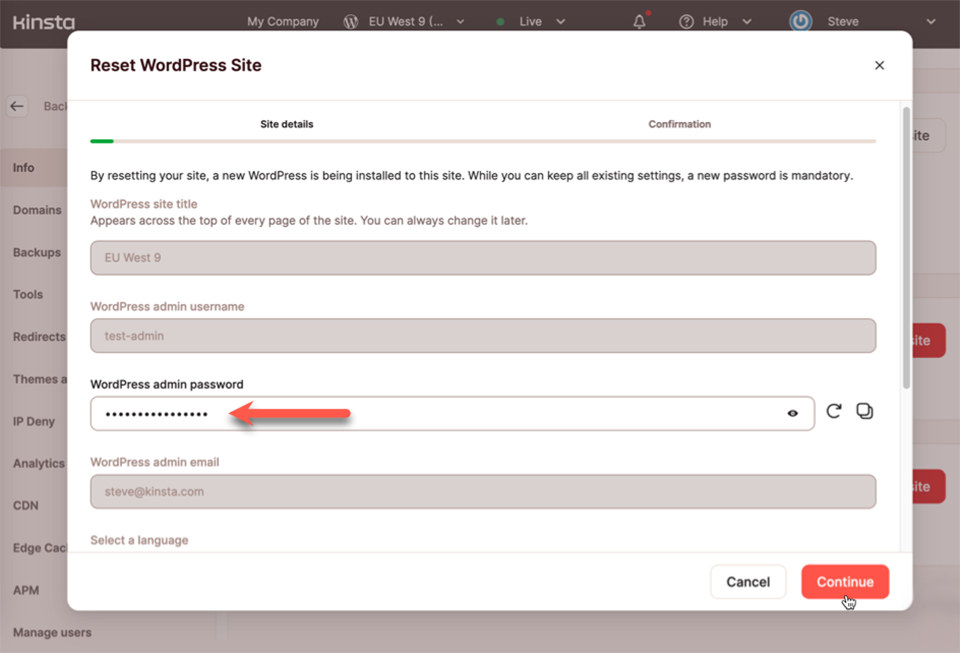
Task: Reveal the password with the eye icon
Action: (x=792, y=413)
